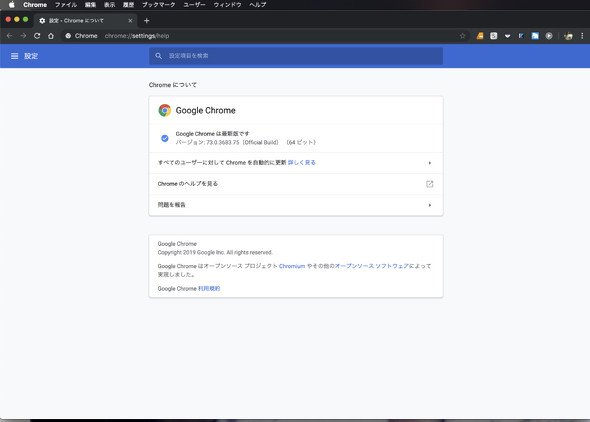Viewport: 590px width, 422px height.
Task: Reload the current page
Action: coord(37,36)
